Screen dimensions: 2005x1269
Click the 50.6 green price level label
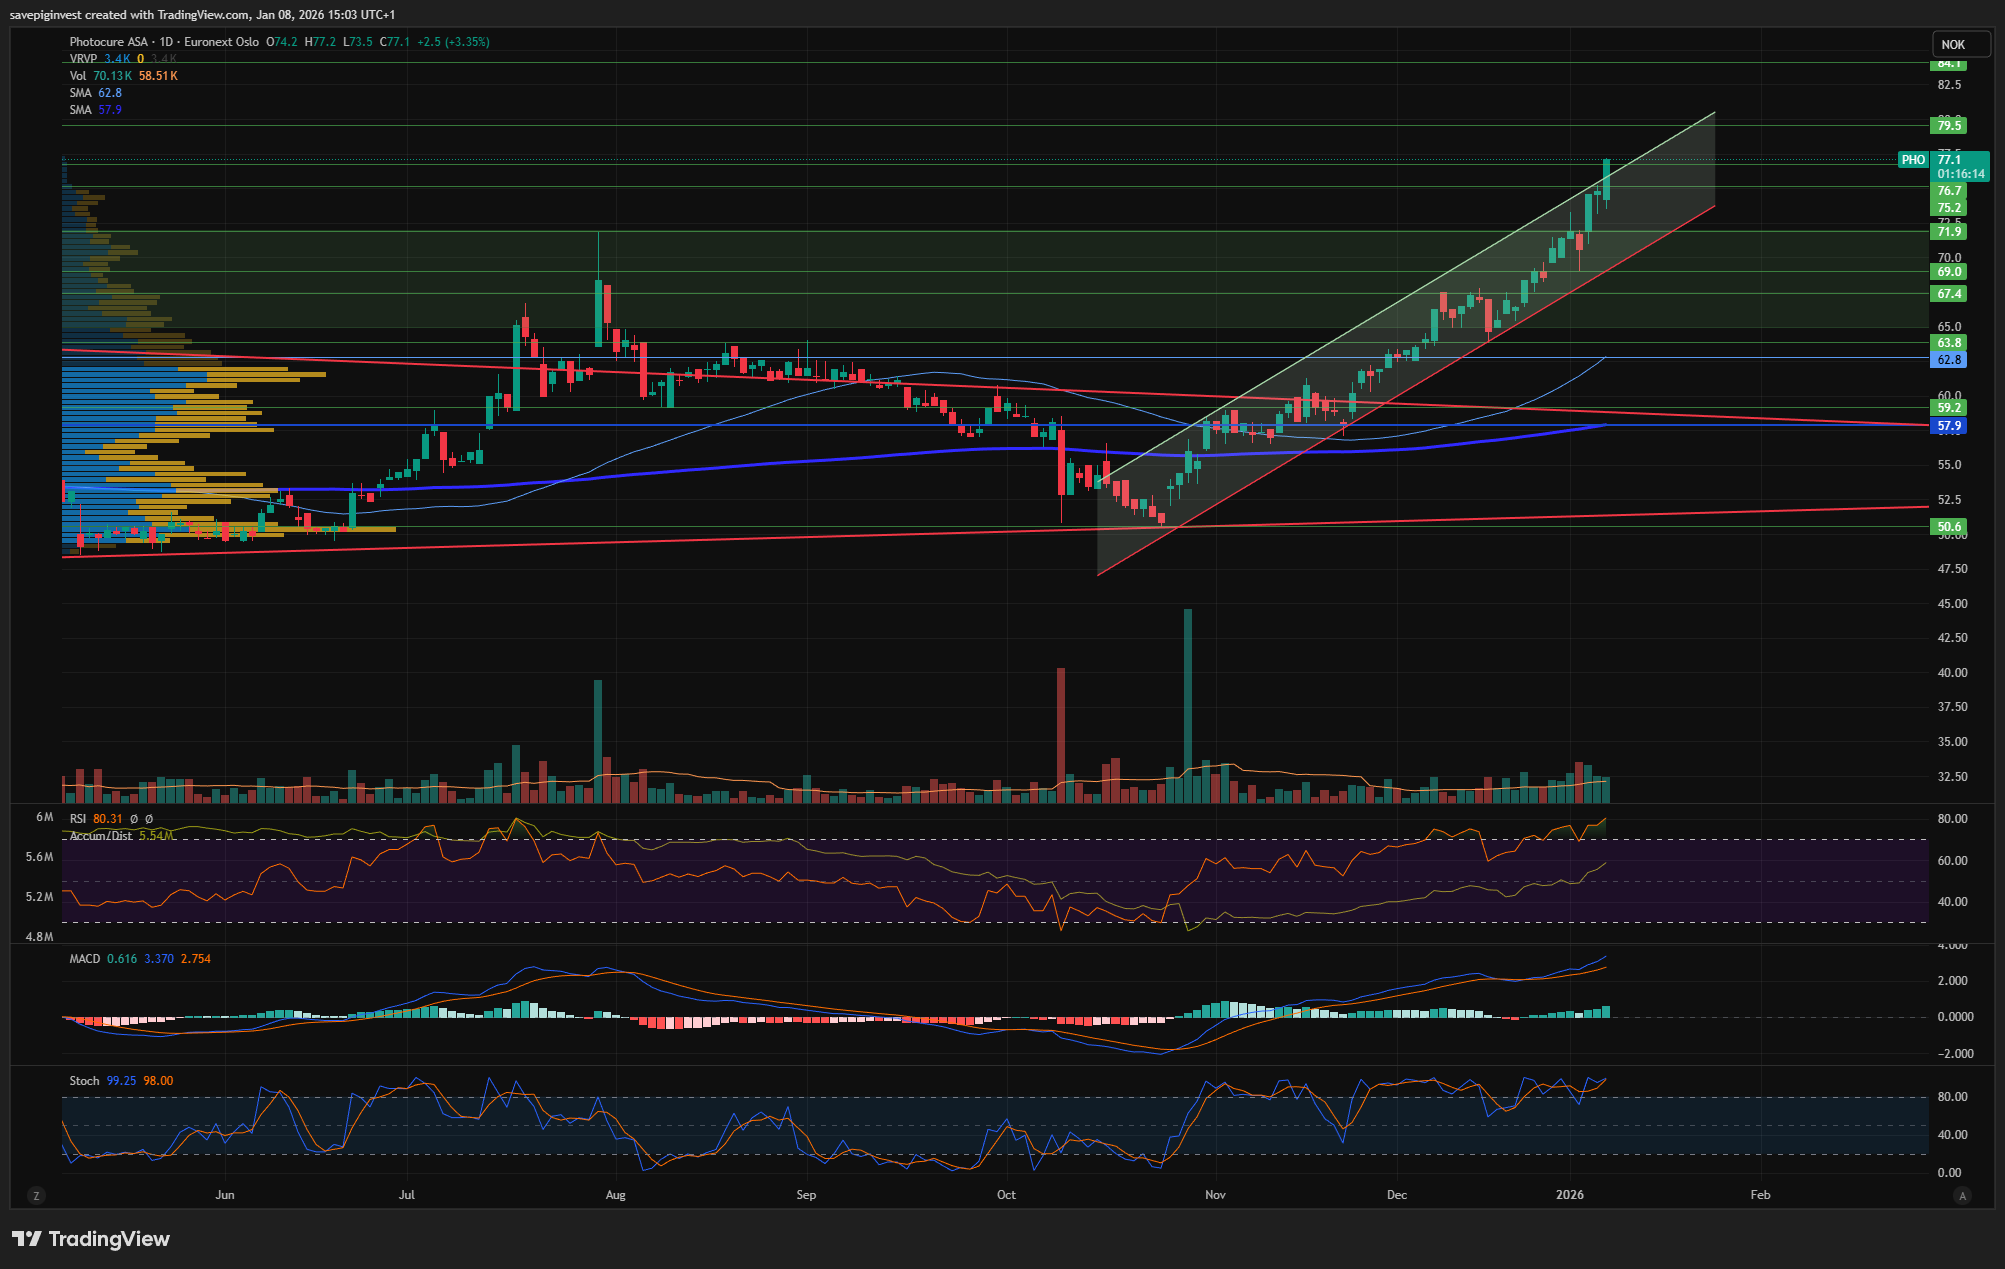[x=1948, y=527]
